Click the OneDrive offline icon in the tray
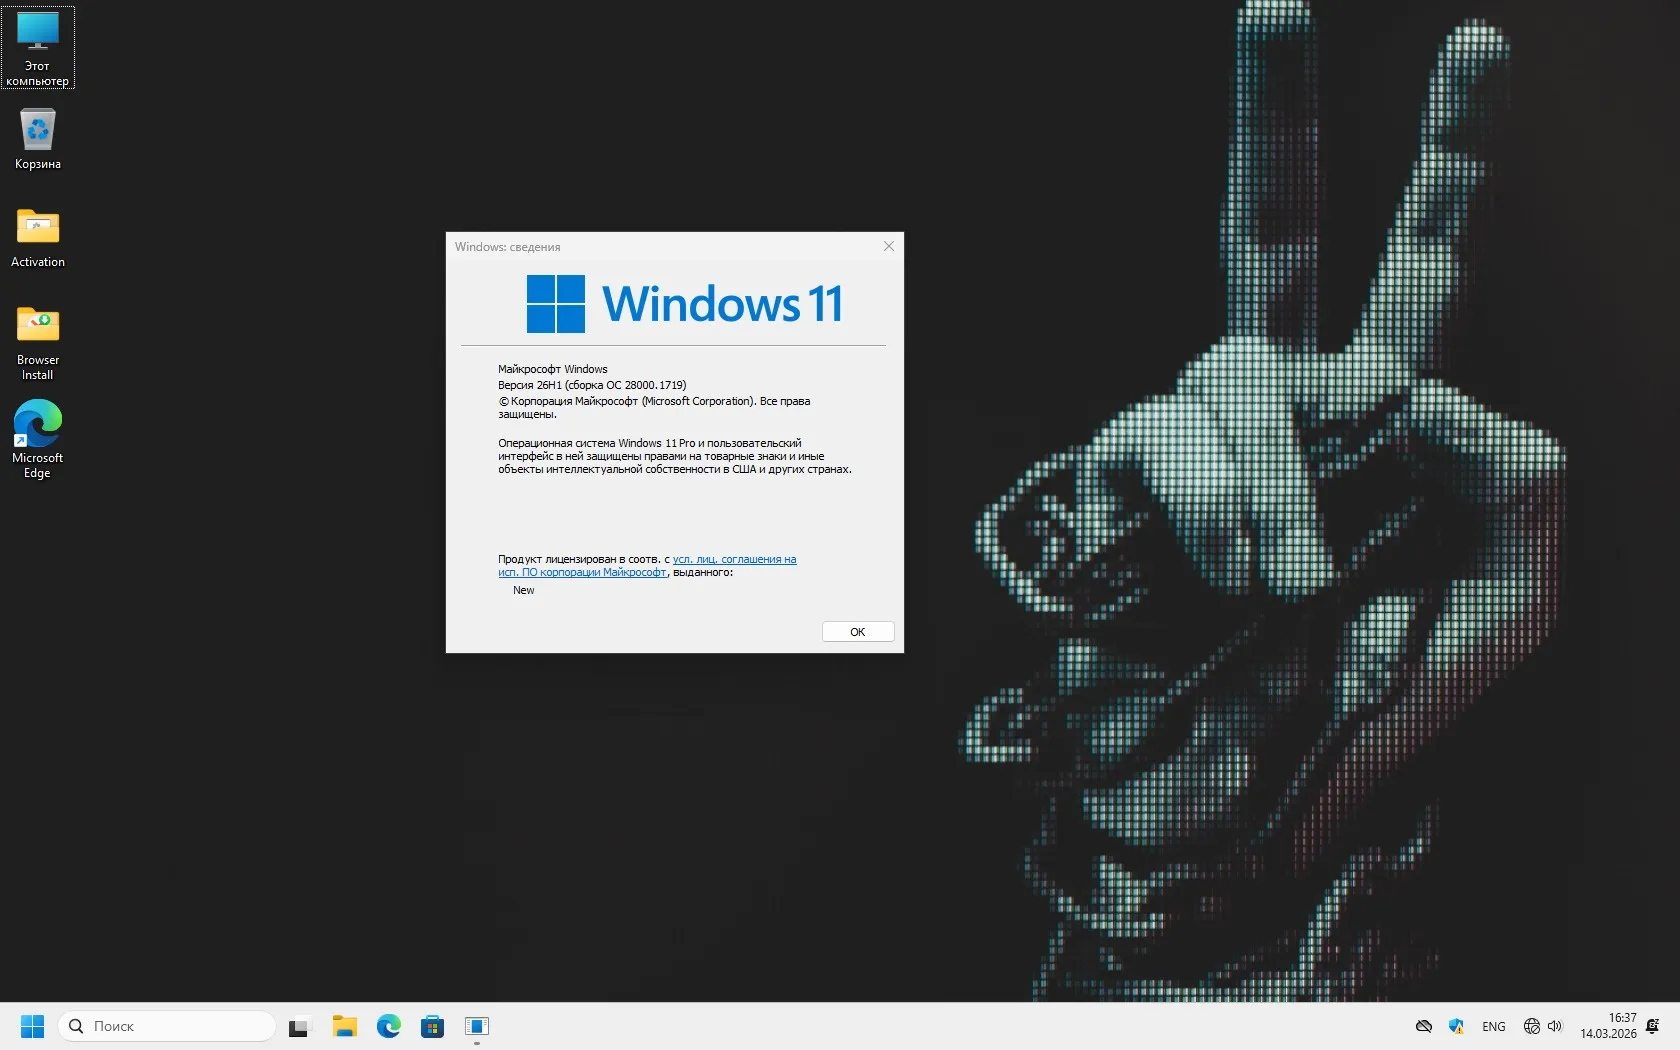This screenshot has width=1680, height=1050. coord(1423,1026)
